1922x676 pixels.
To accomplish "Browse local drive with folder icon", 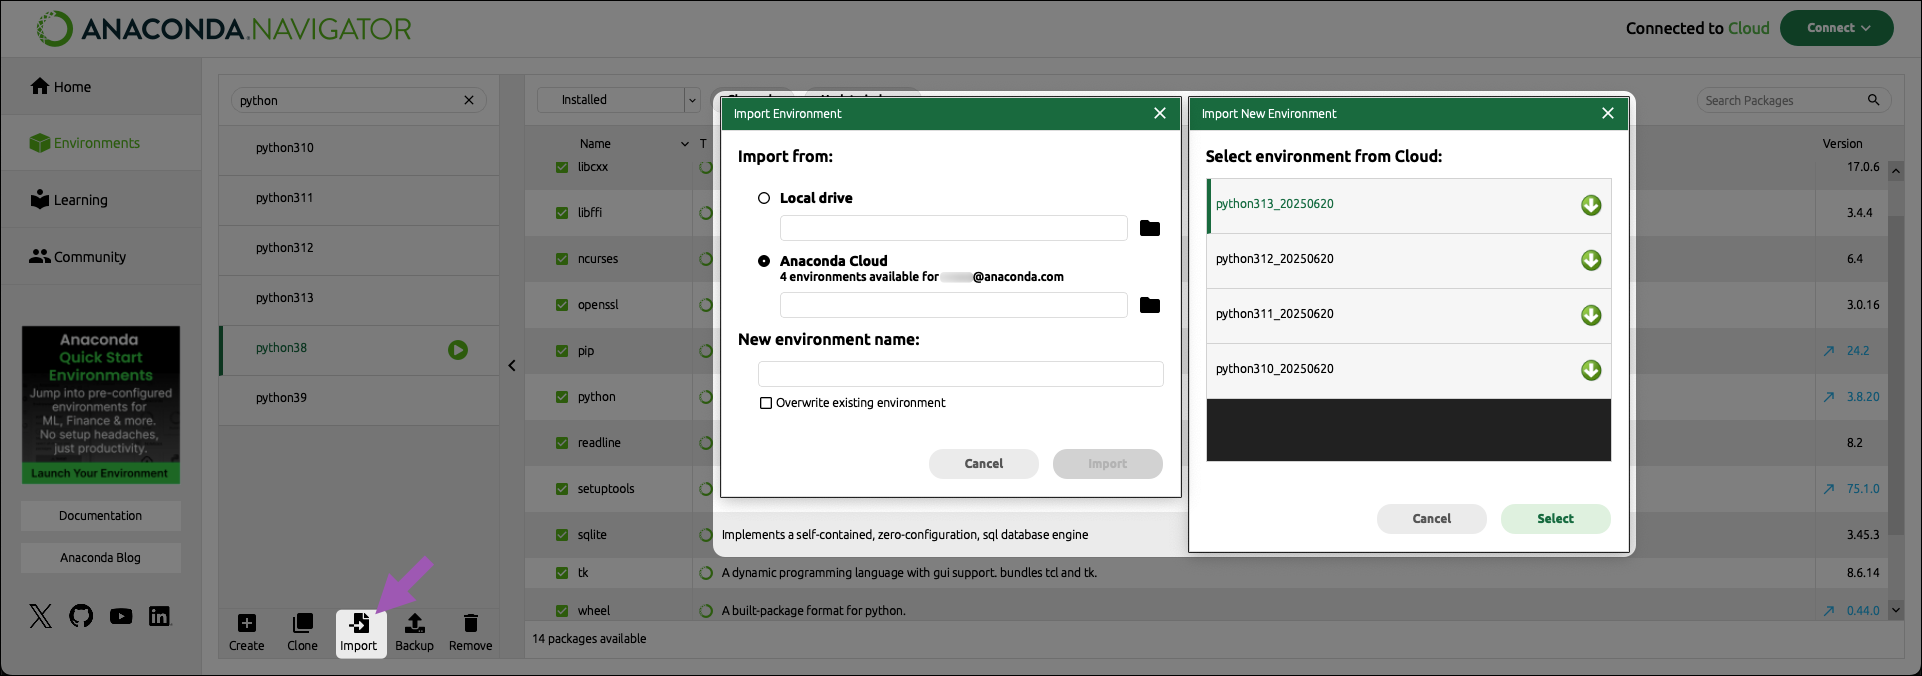I will pyautogui.click(x=1150, y=228).
